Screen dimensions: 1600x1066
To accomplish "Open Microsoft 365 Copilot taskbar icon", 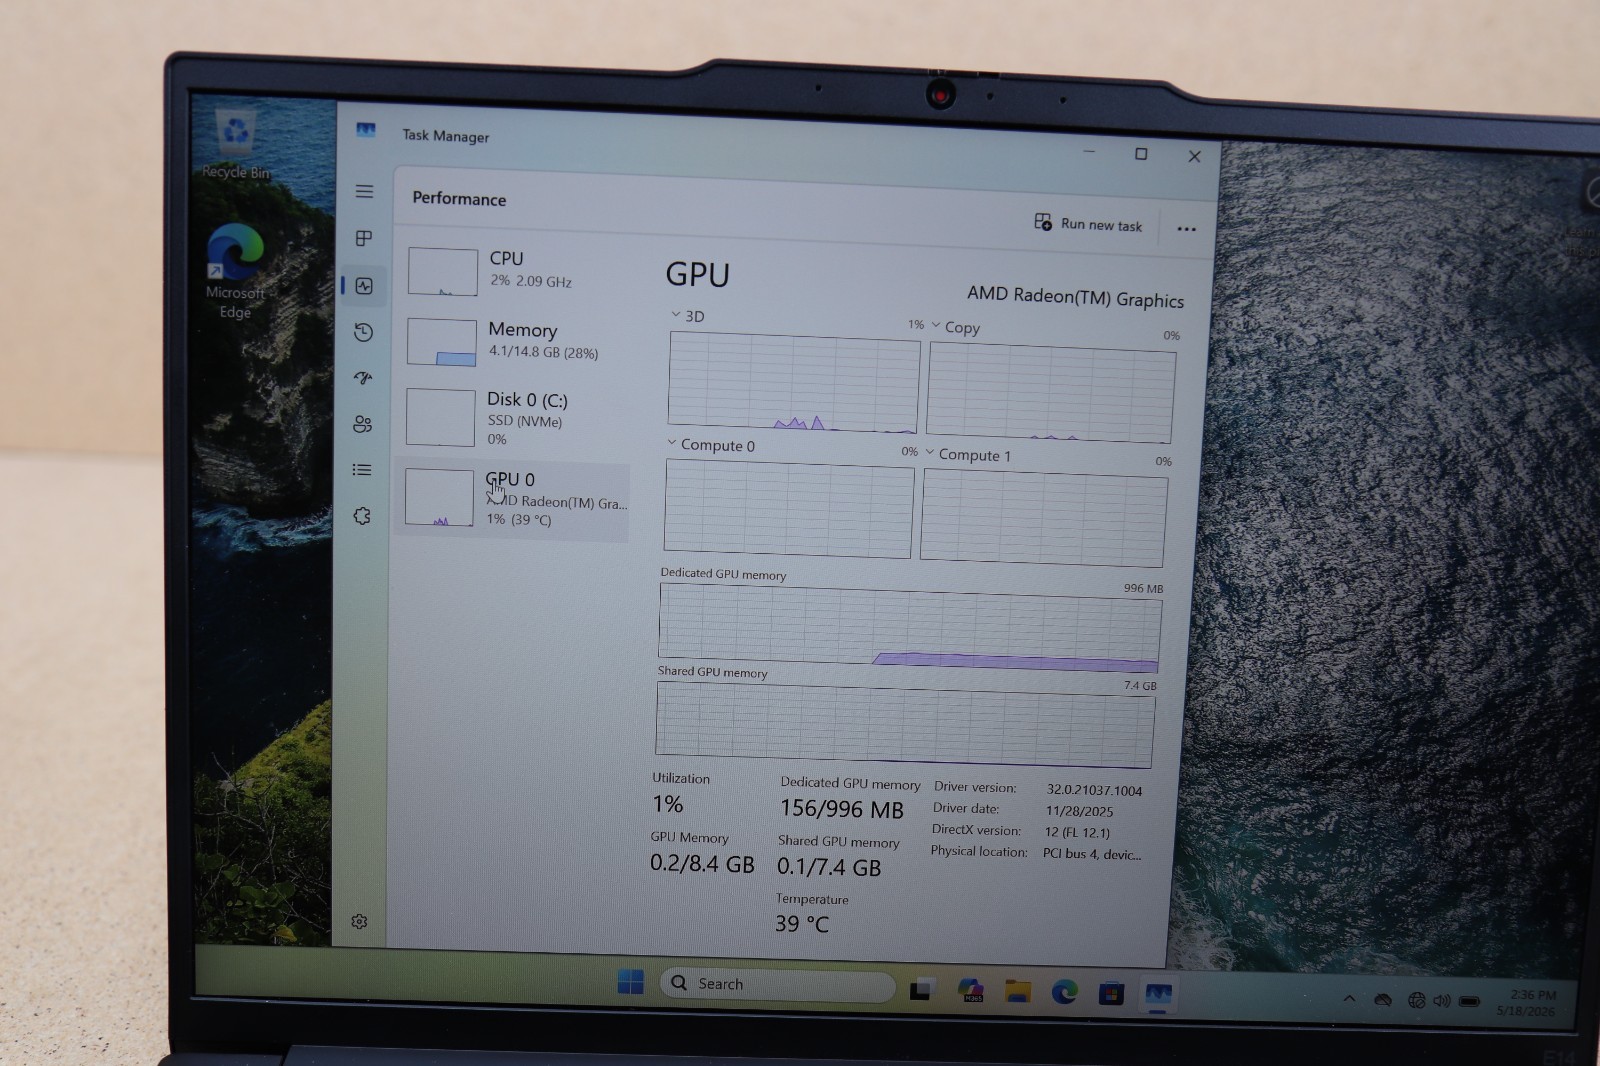I will [971, 990].
